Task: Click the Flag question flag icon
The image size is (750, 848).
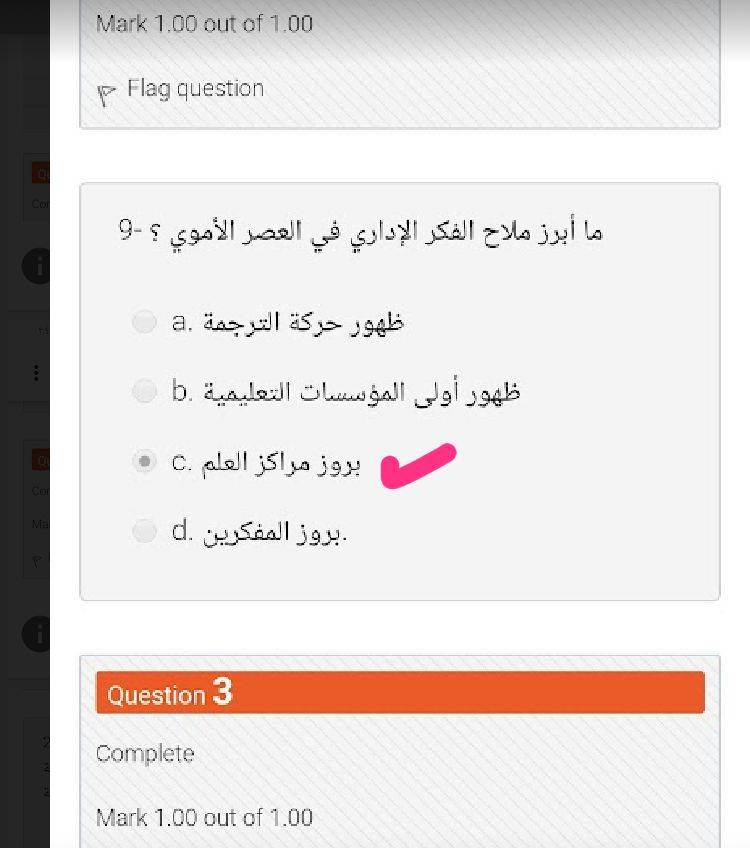Action: point(105,93)
